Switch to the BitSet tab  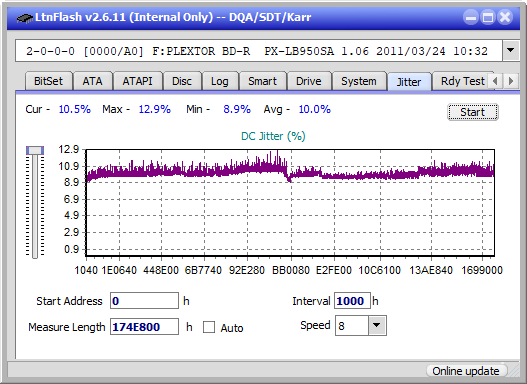pos(48,81)
